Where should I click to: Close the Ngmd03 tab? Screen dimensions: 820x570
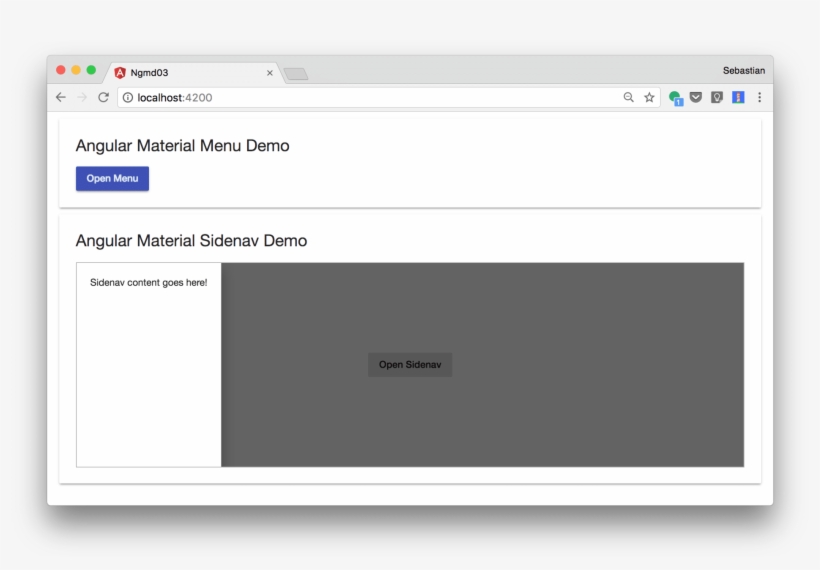tap(270, 73)
